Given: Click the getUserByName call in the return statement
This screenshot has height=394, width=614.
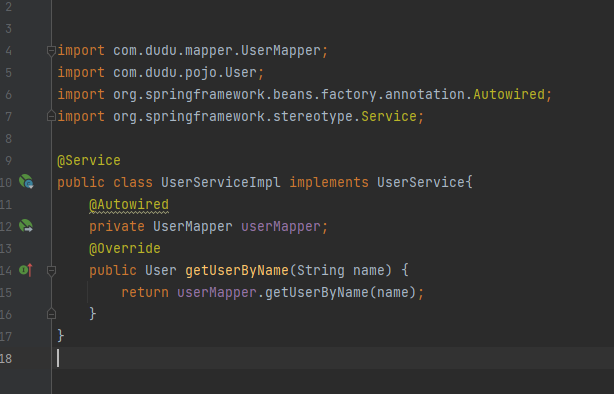Looking at the screenshot, I should point(317,293).
